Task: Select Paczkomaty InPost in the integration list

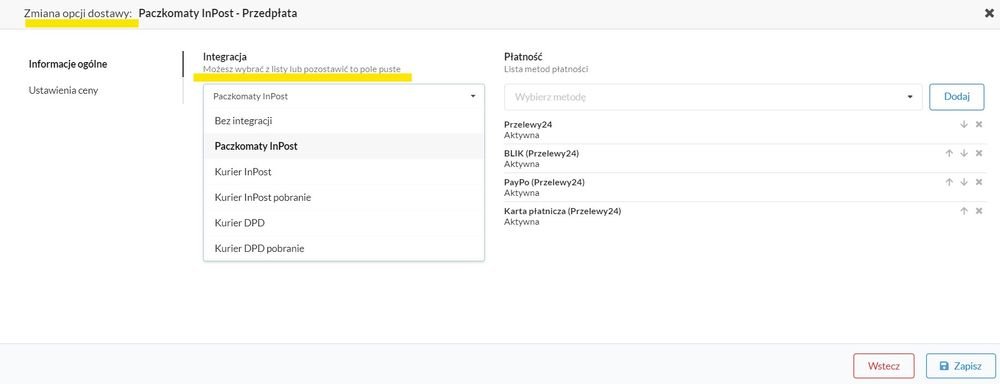Action: pos(344,146)
